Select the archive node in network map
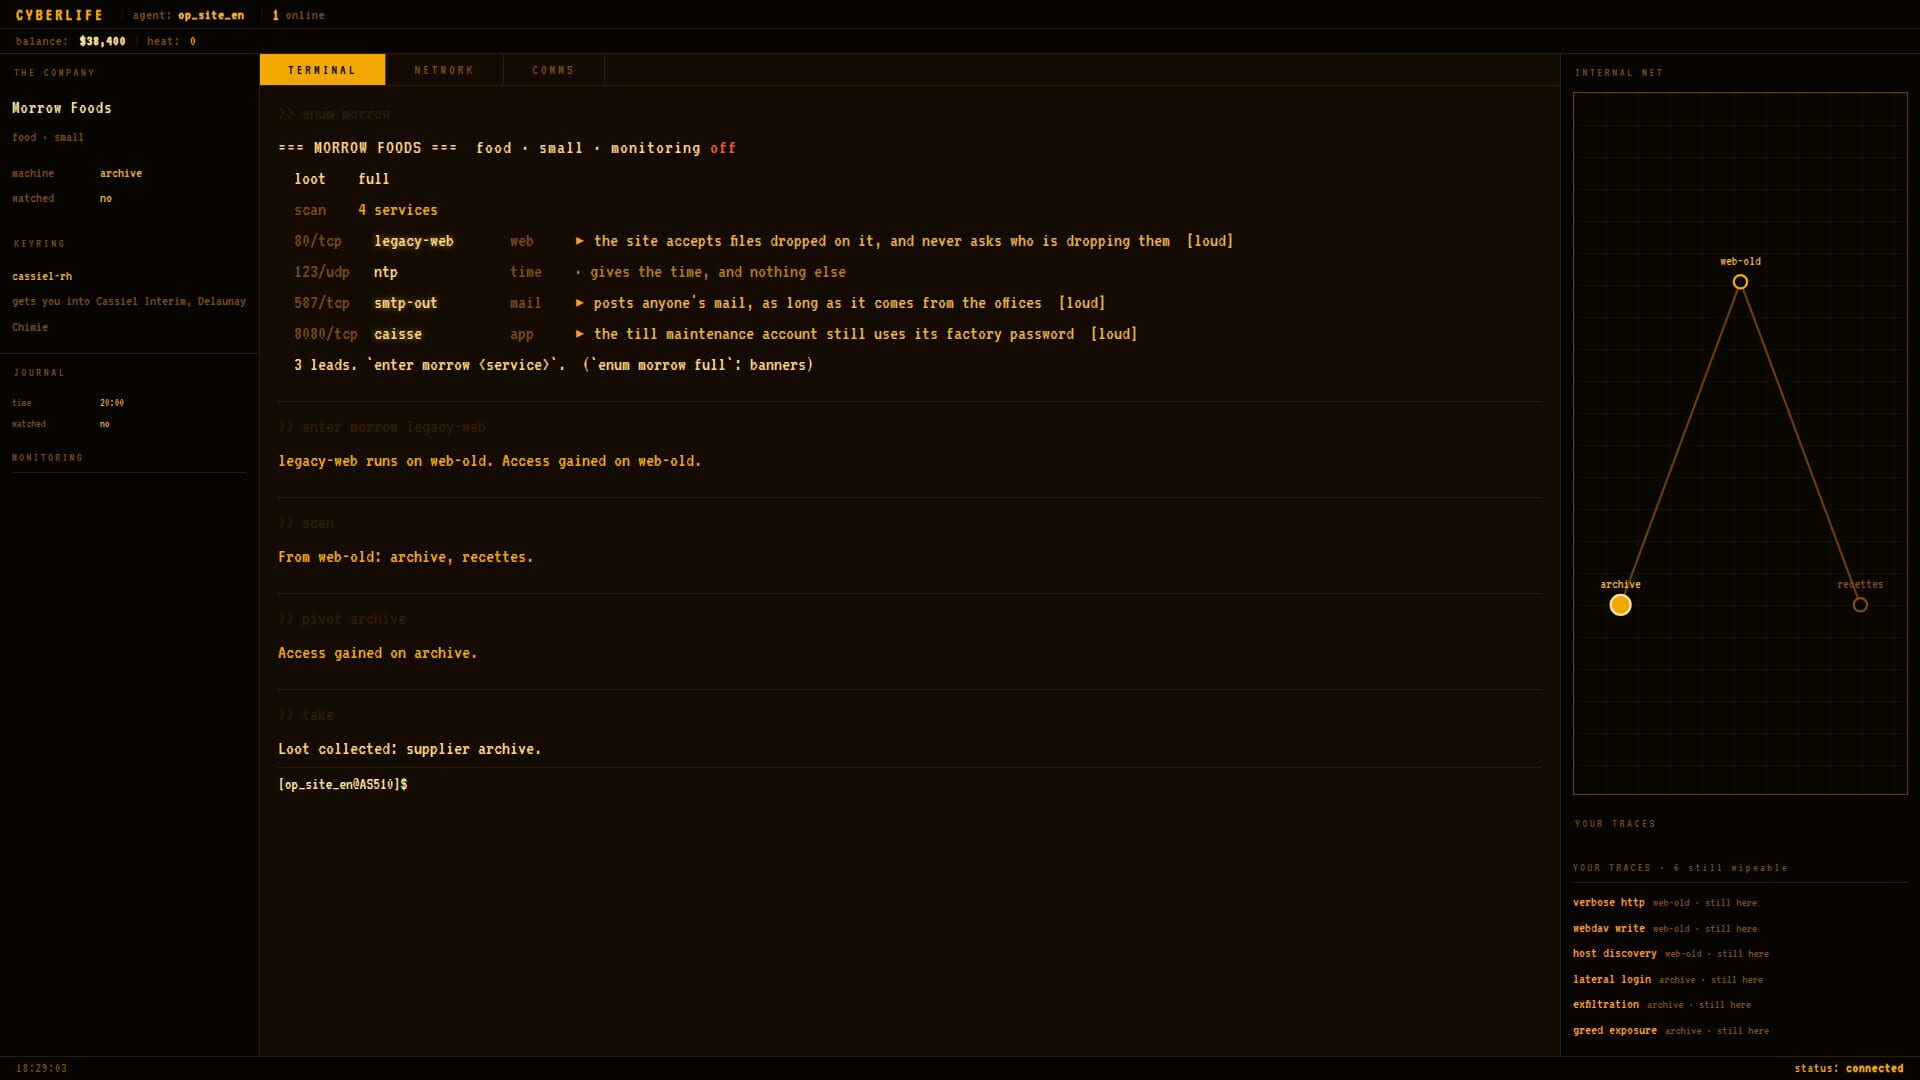Viewport: 1920px width, 1080px height. [1620, 605]
